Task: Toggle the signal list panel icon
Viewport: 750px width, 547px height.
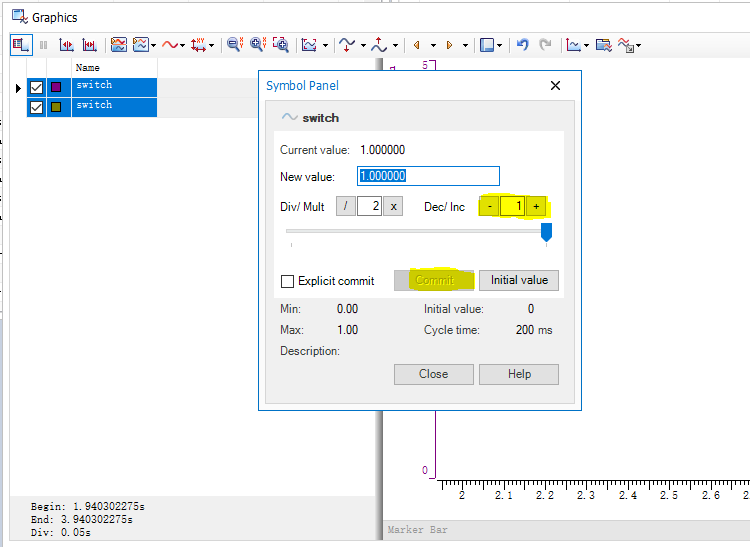Action: click(21, 45)
